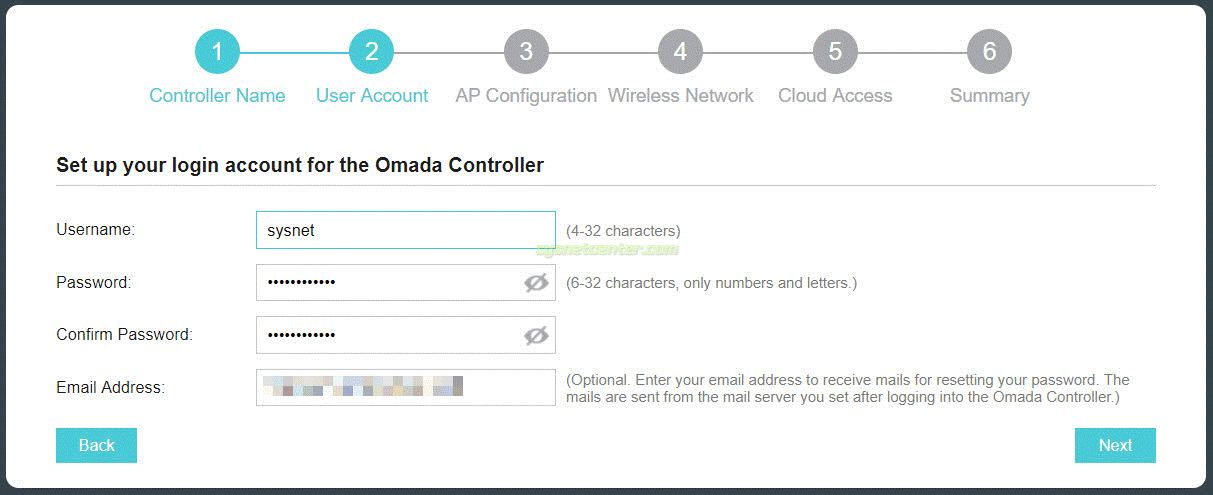The height and width of the screenshot is (495, 1213).
Task: Click the 'Set up your login account' heading
Action: point(300,165)
